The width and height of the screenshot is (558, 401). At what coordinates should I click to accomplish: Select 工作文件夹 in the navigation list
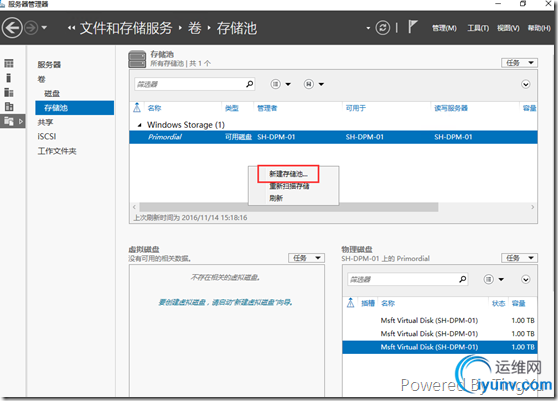pyautogui.click(x=57, y=151)
